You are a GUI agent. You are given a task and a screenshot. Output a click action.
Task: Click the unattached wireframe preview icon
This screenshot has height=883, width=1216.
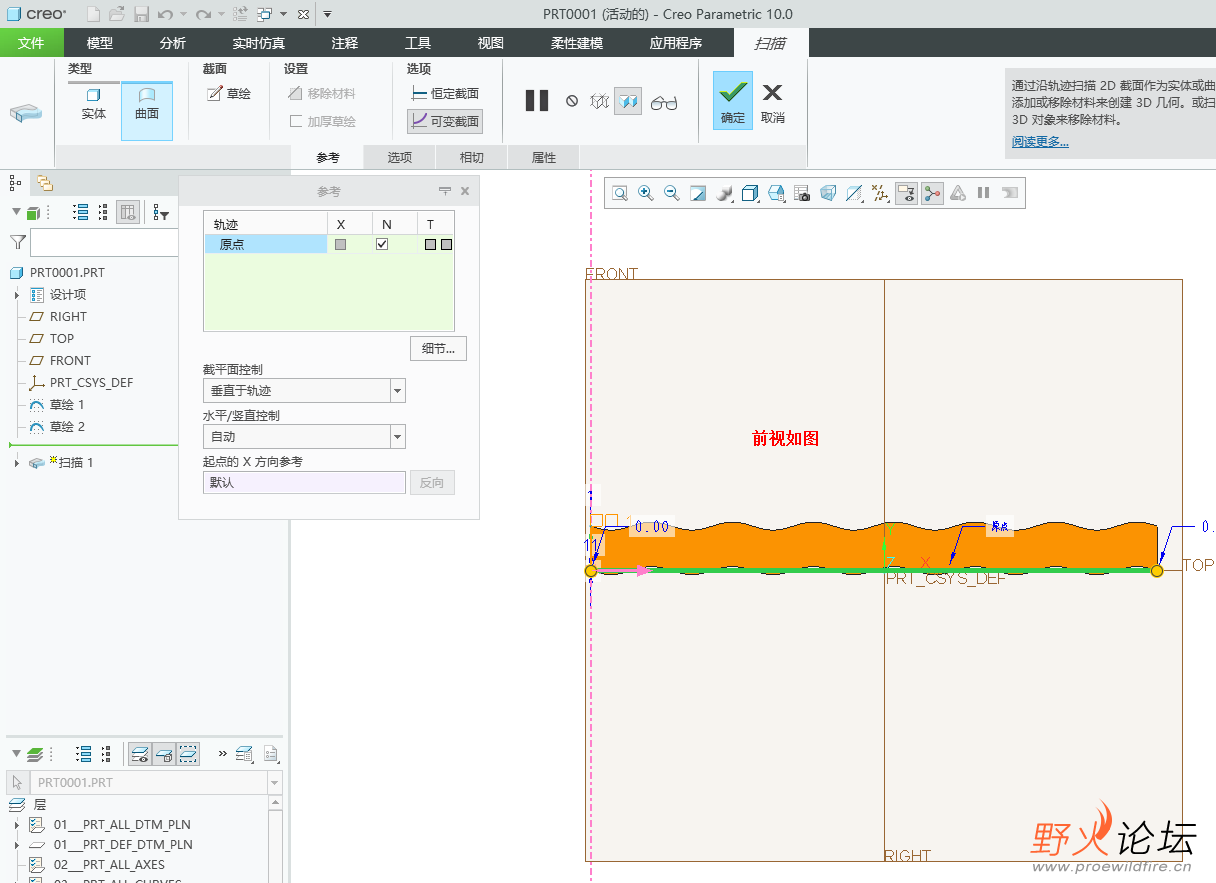[x=599, y=101]
